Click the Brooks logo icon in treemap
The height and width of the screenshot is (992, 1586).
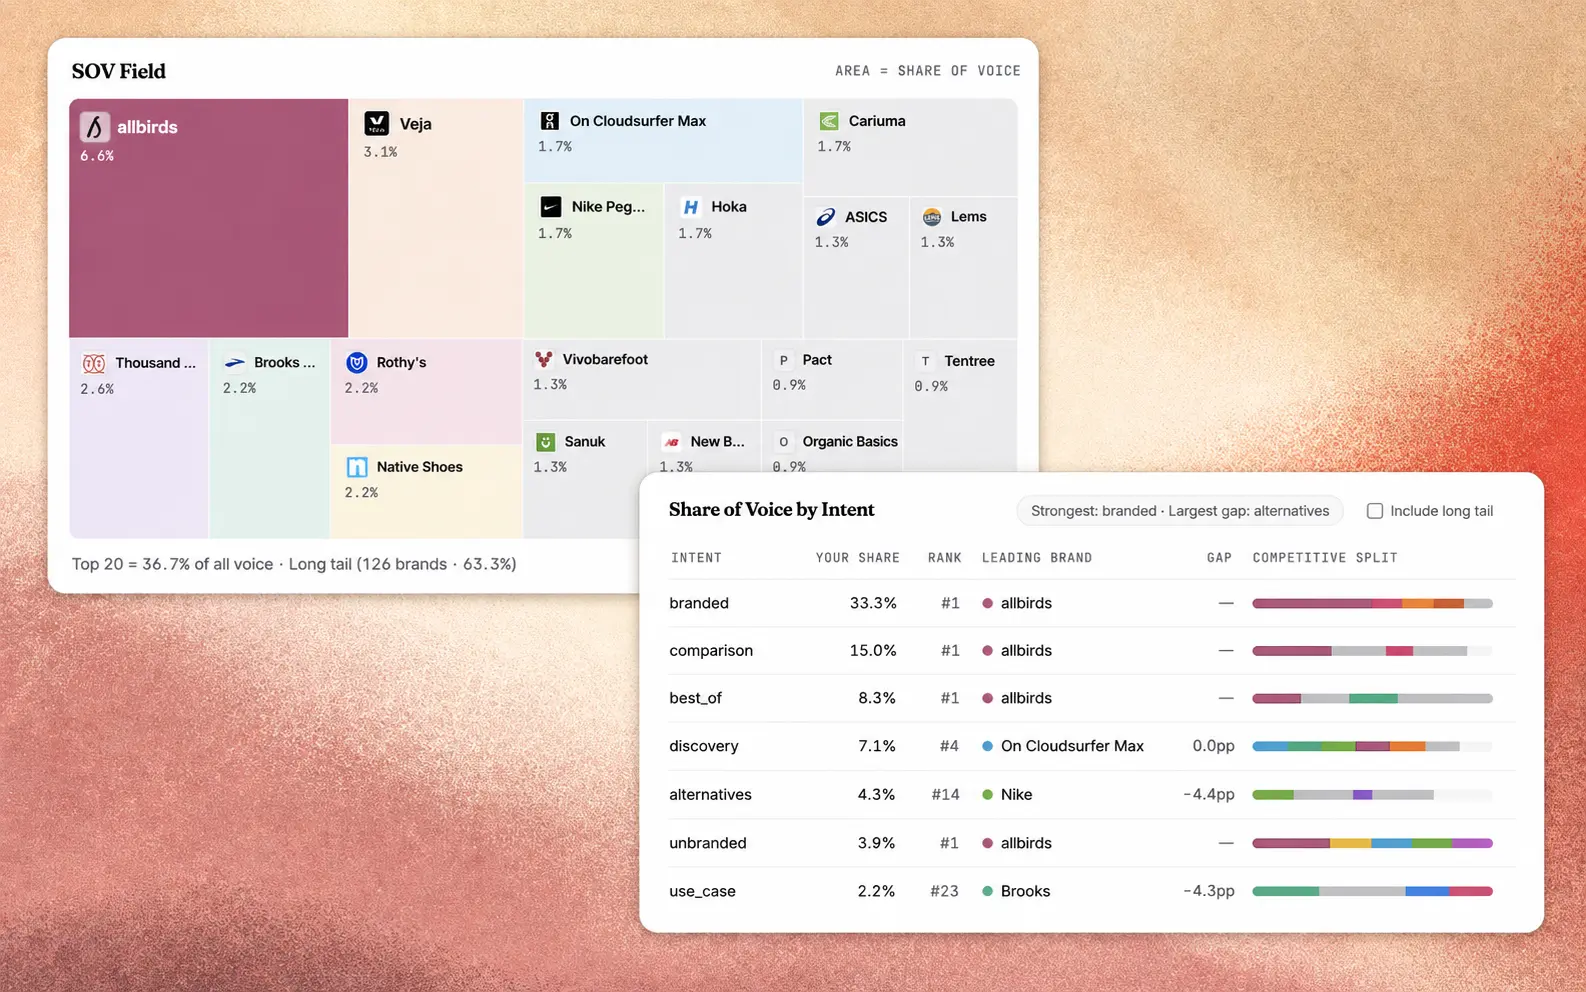235,363
